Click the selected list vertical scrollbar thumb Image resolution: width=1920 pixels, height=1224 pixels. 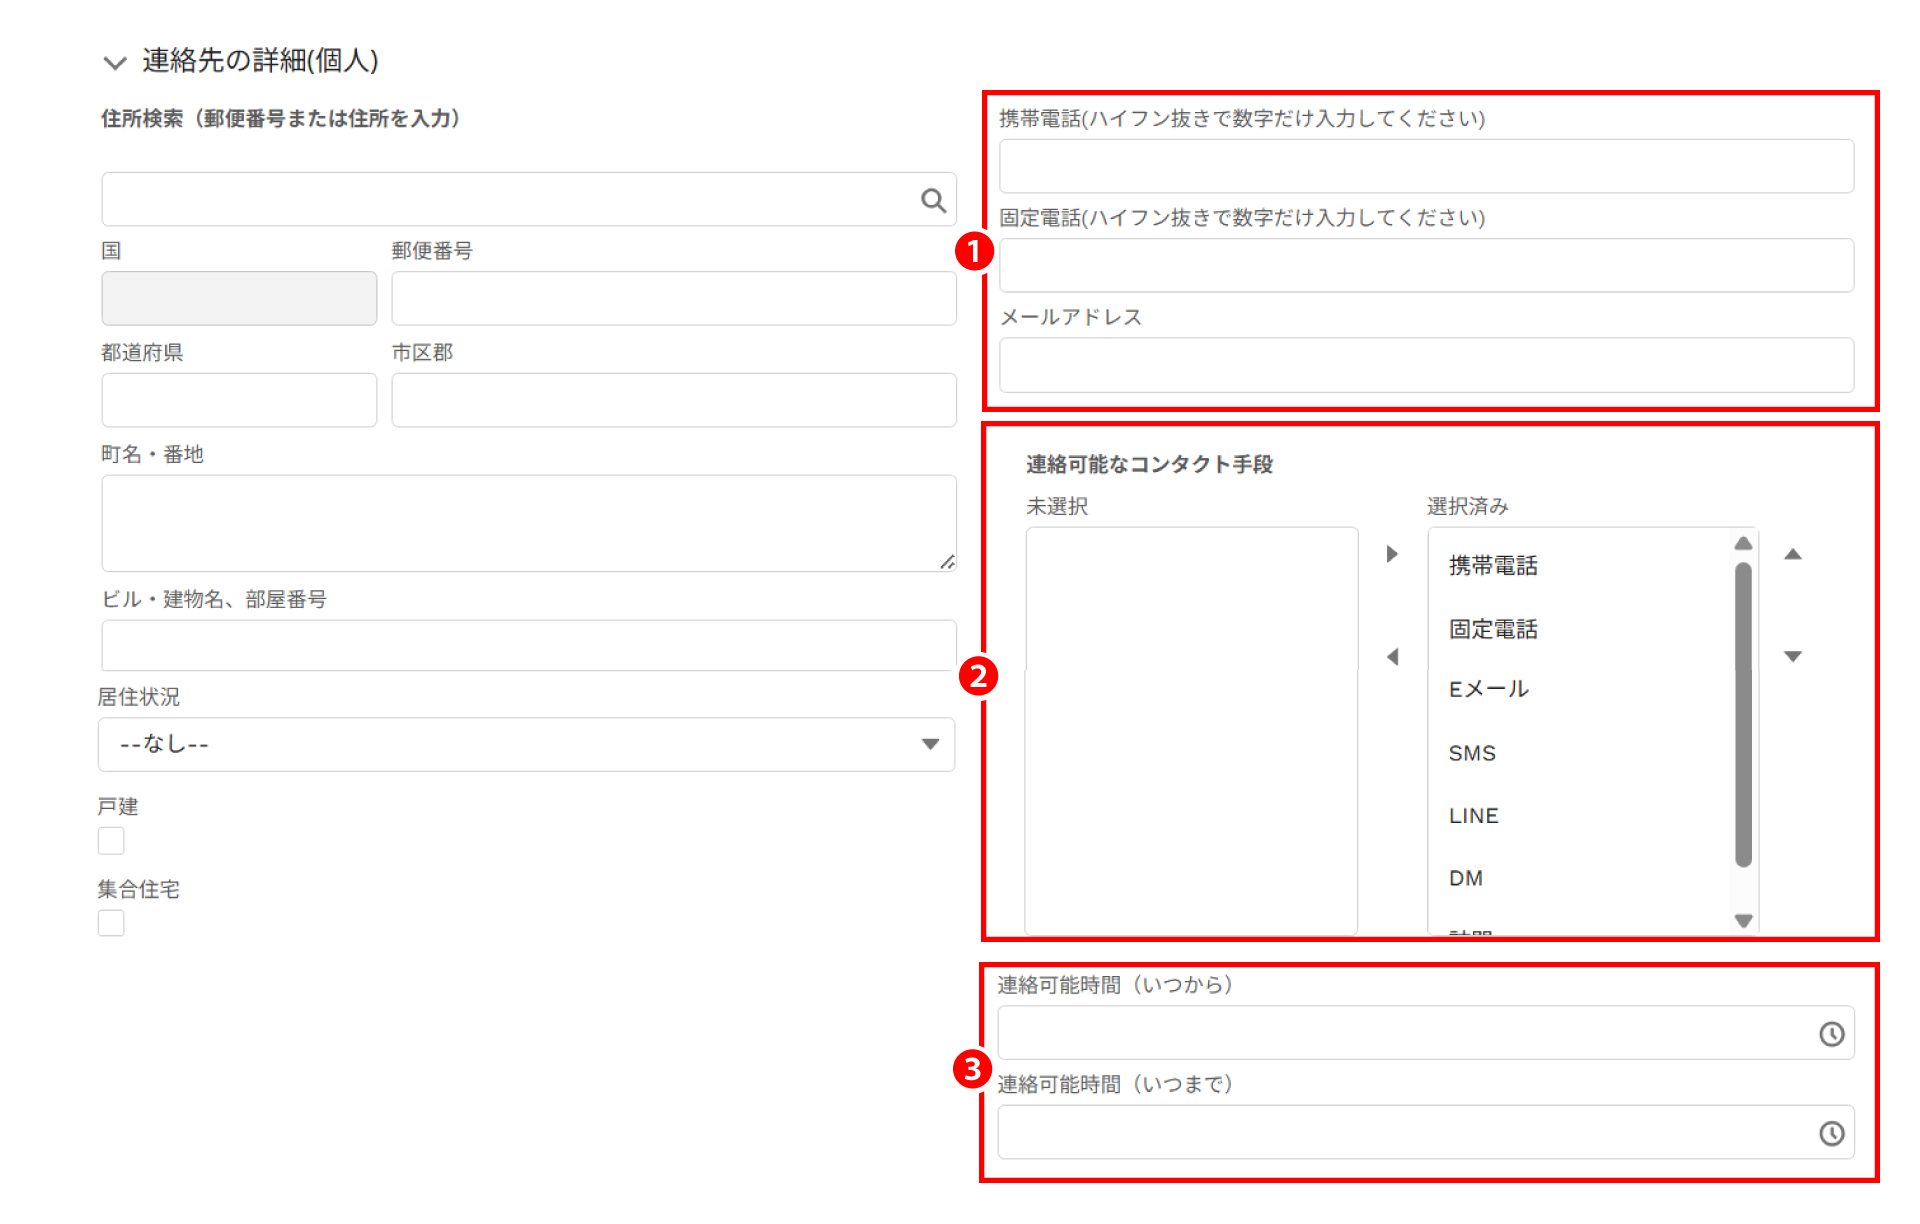pos(1743,714)
